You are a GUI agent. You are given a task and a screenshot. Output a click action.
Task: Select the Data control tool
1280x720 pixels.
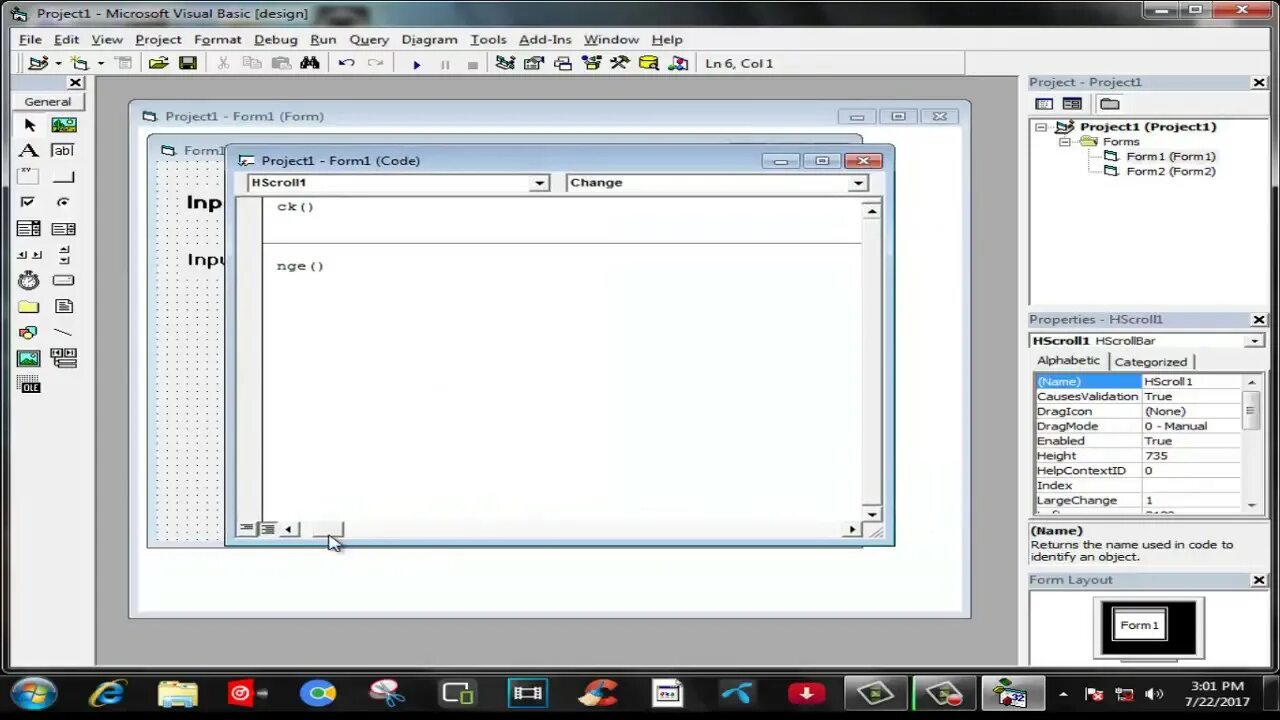click(64, 359)
